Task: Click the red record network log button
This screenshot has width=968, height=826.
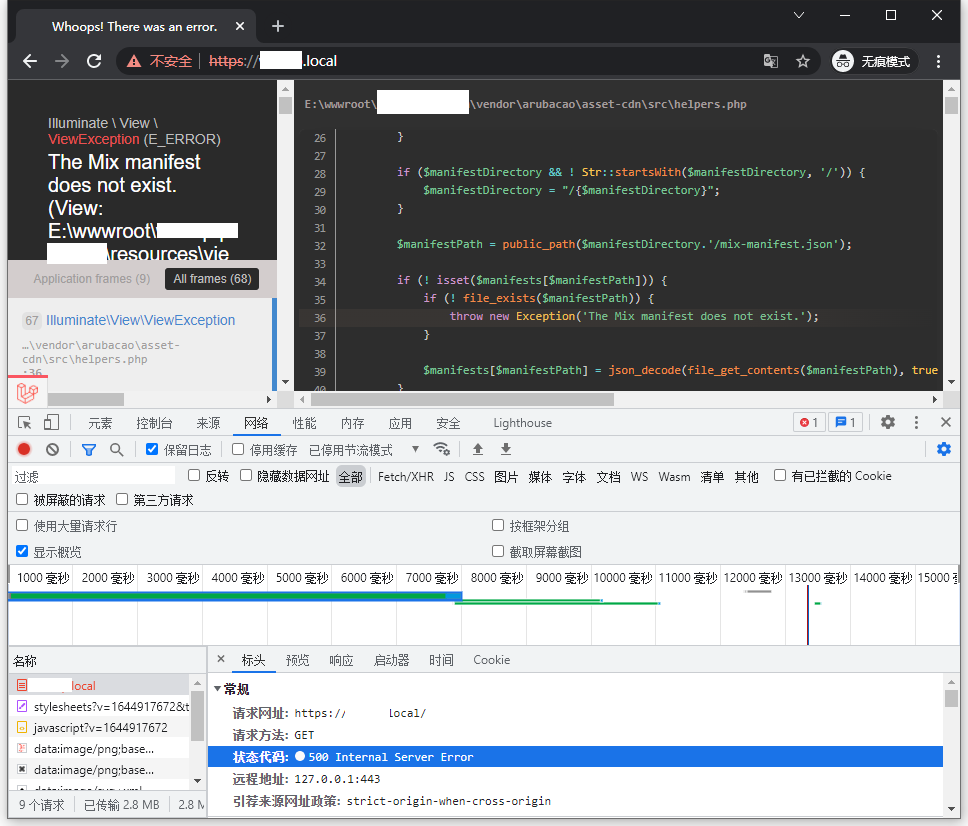Action: click(24, 450)
